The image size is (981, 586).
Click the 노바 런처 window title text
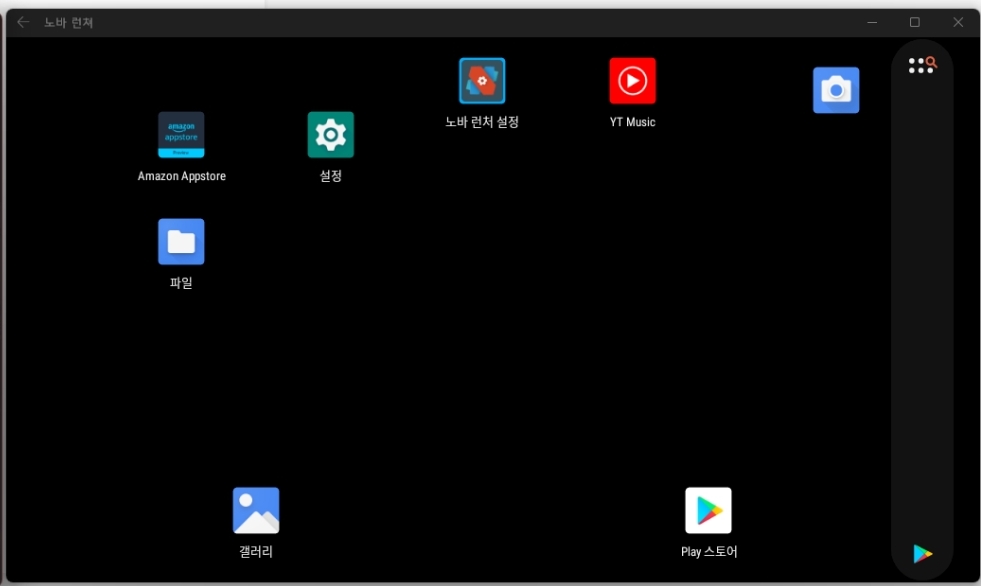[x=68, y=23]
